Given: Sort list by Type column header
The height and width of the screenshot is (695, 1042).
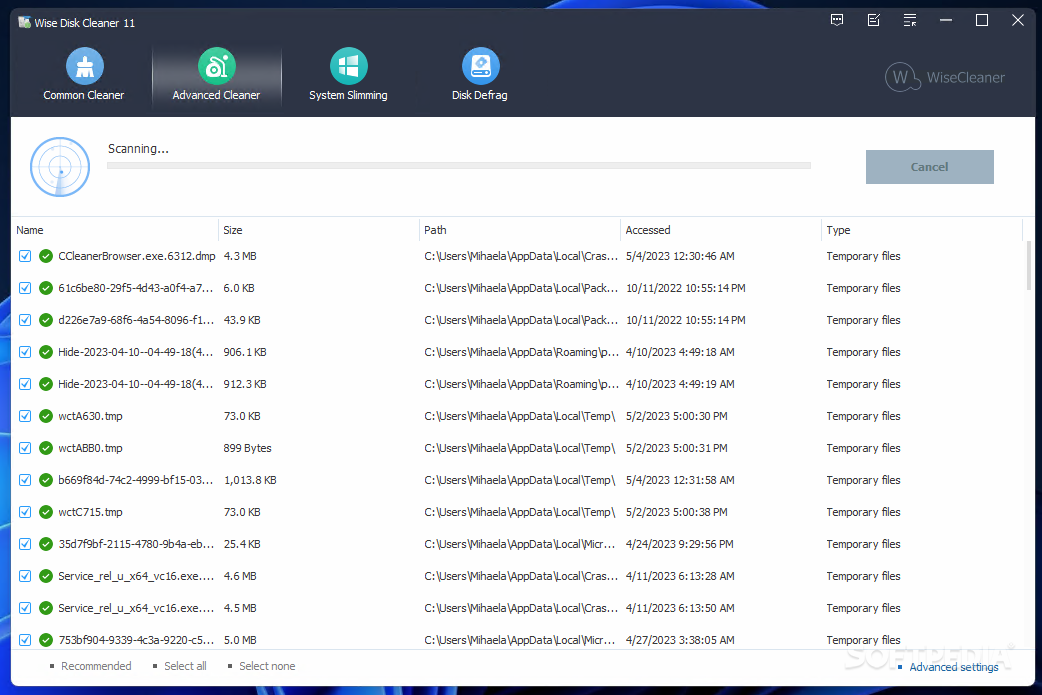Looking at the screenshot, I should (x=922, y=230).
